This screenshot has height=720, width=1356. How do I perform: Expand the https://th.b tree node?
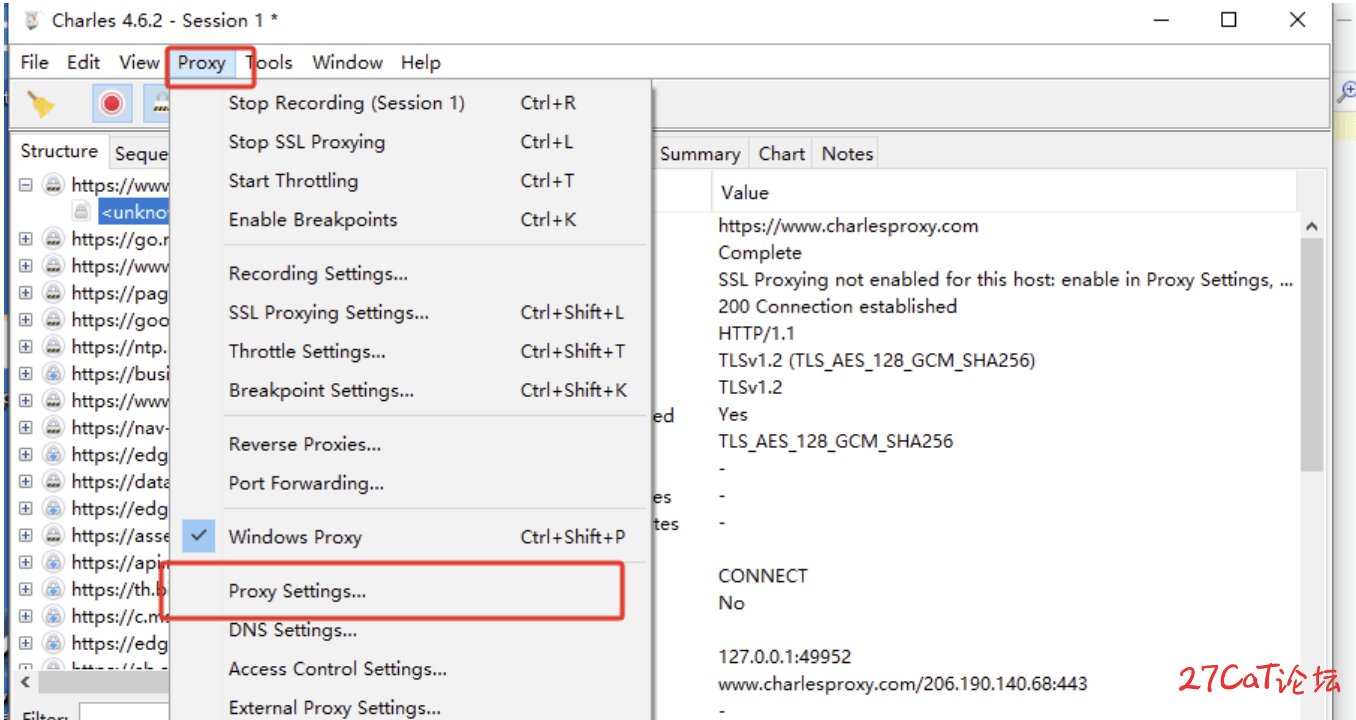[x=26, y=590]
